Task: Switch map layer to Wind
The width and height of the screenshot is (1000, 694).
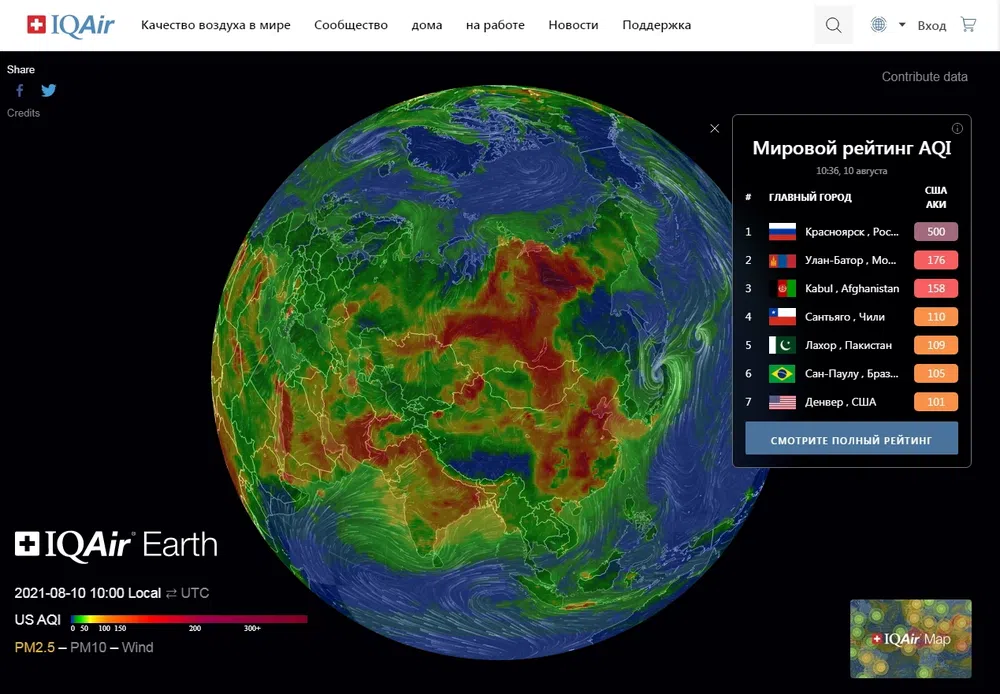Action: 138,647
